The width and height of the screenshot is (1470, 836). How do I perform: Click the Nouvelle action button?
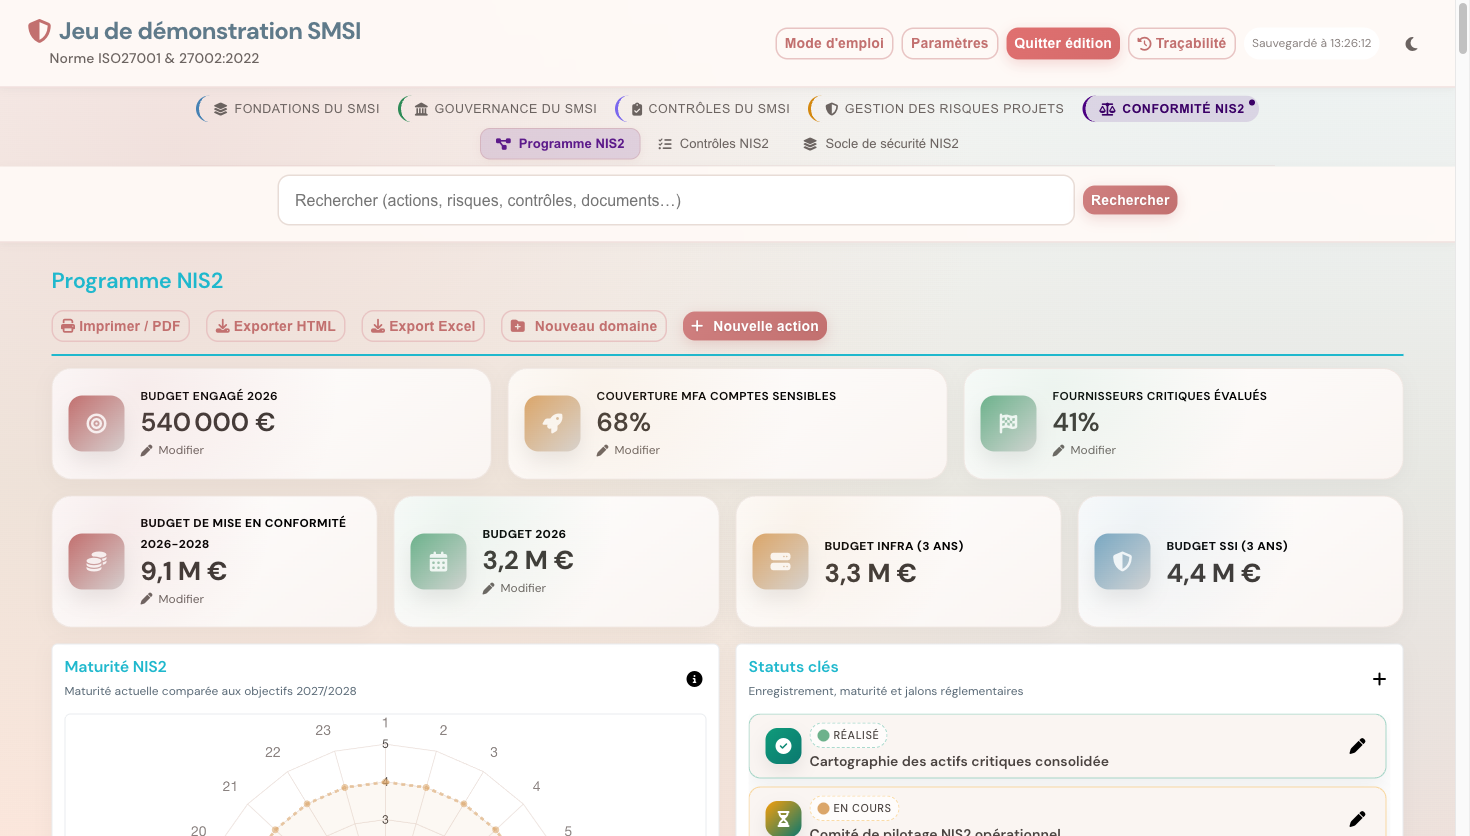[755, 325]
